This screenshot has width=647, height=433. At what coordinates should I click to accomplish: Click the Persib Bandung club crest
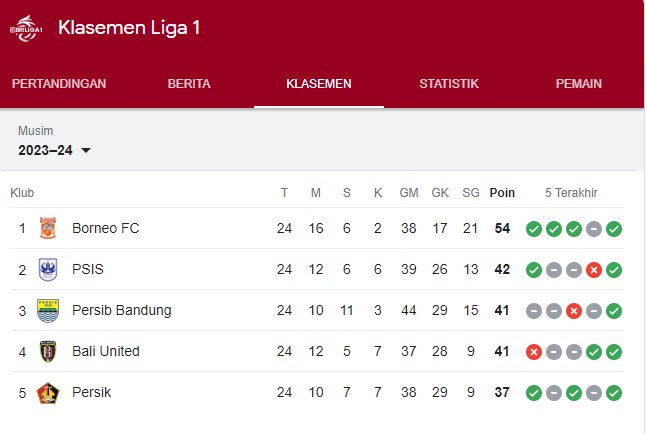48,310
